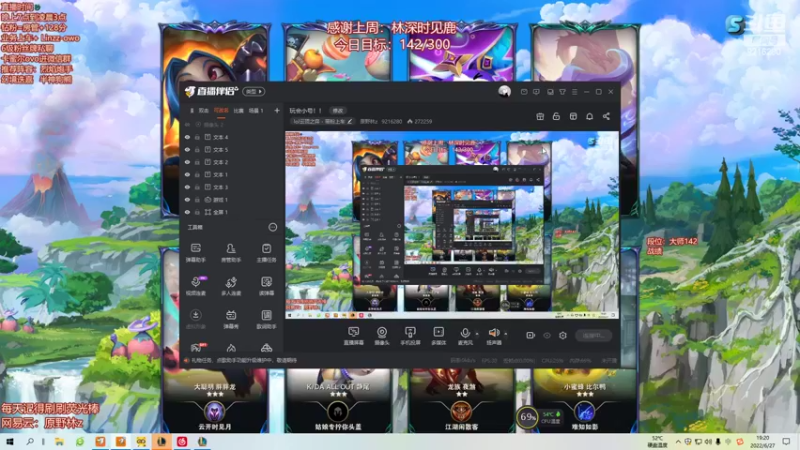Open the 弹幕秀 tool
Screen dimensions: 800x450
click(x=231, y=319)
